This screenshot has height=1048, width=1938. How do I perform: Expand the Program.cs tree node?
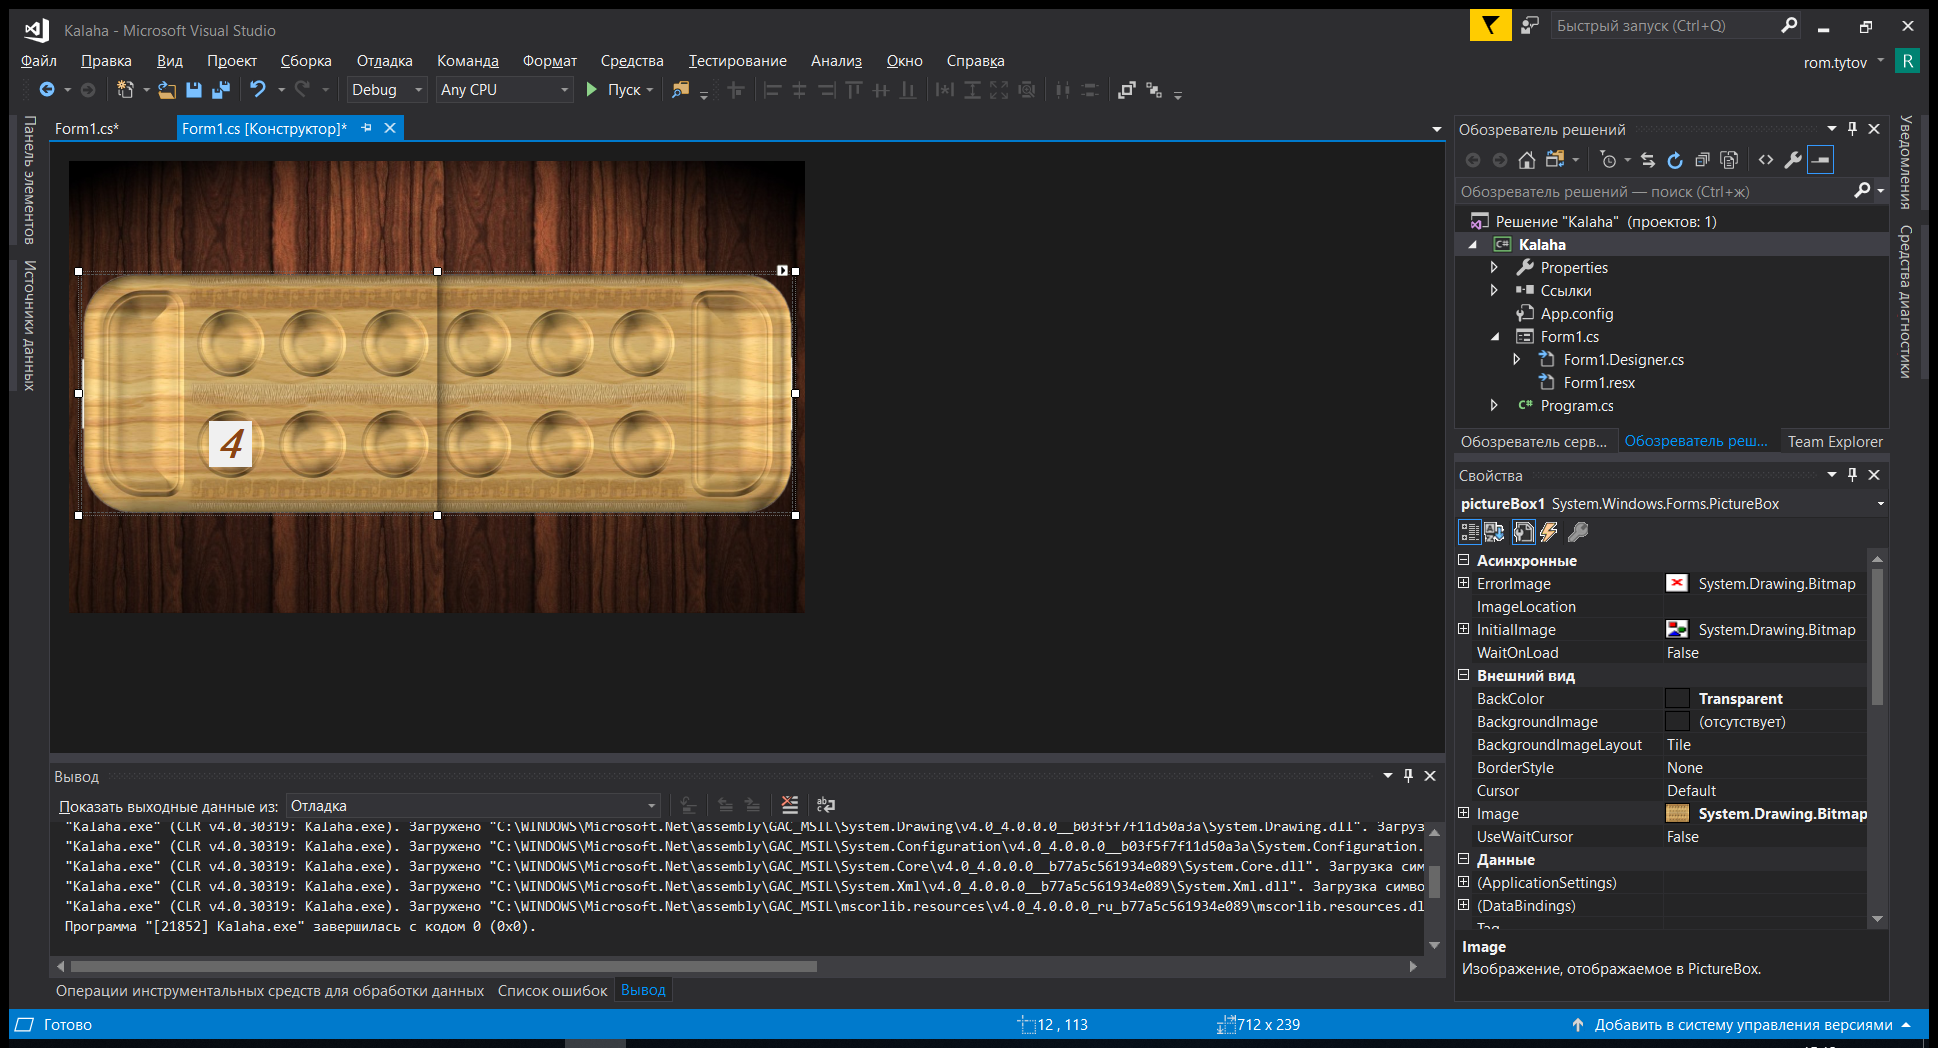click(1494, 405)
